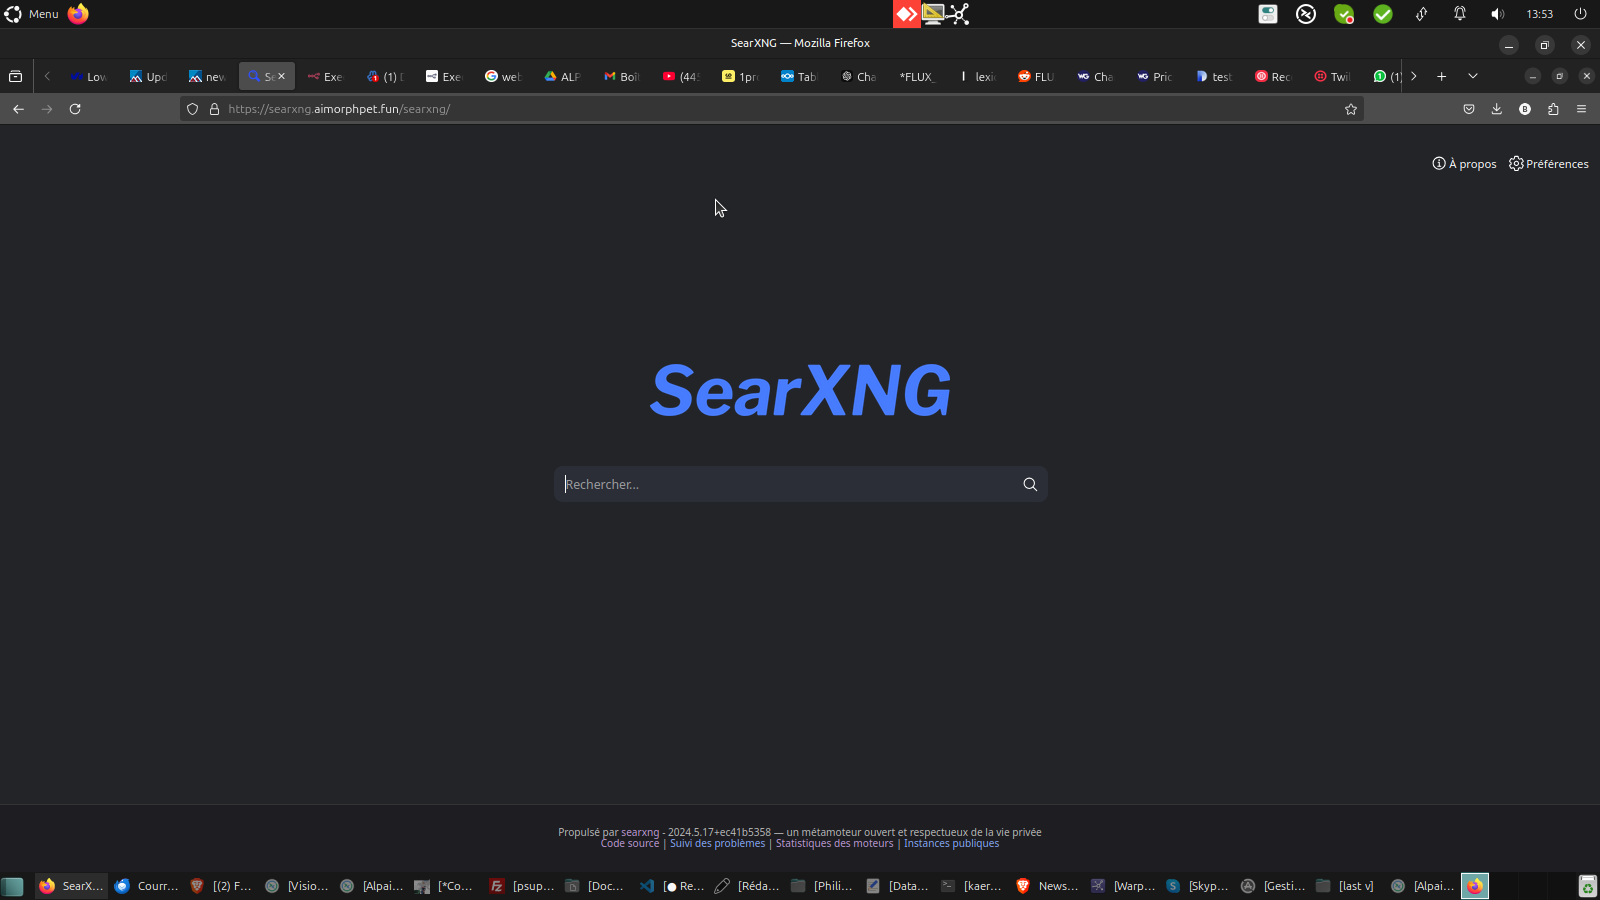The height and width of the screenshot is (900, 1600).
Task: Open Firefox View tab overview icon
Action: [16, 76]
